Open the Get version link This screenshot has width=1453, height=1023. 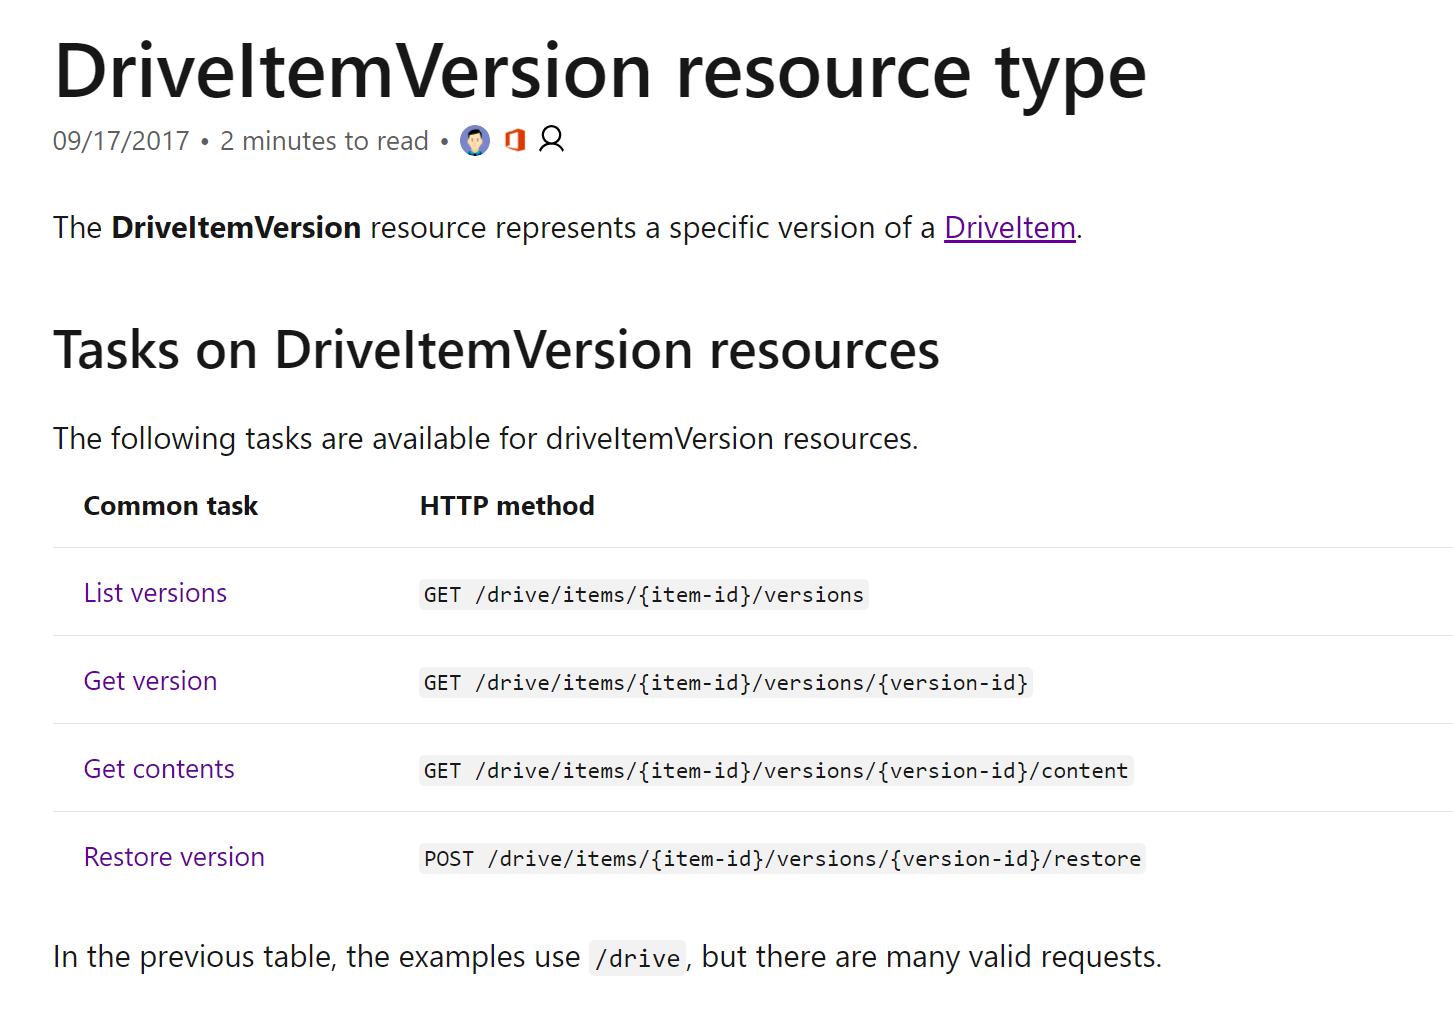tap(150, 681)
